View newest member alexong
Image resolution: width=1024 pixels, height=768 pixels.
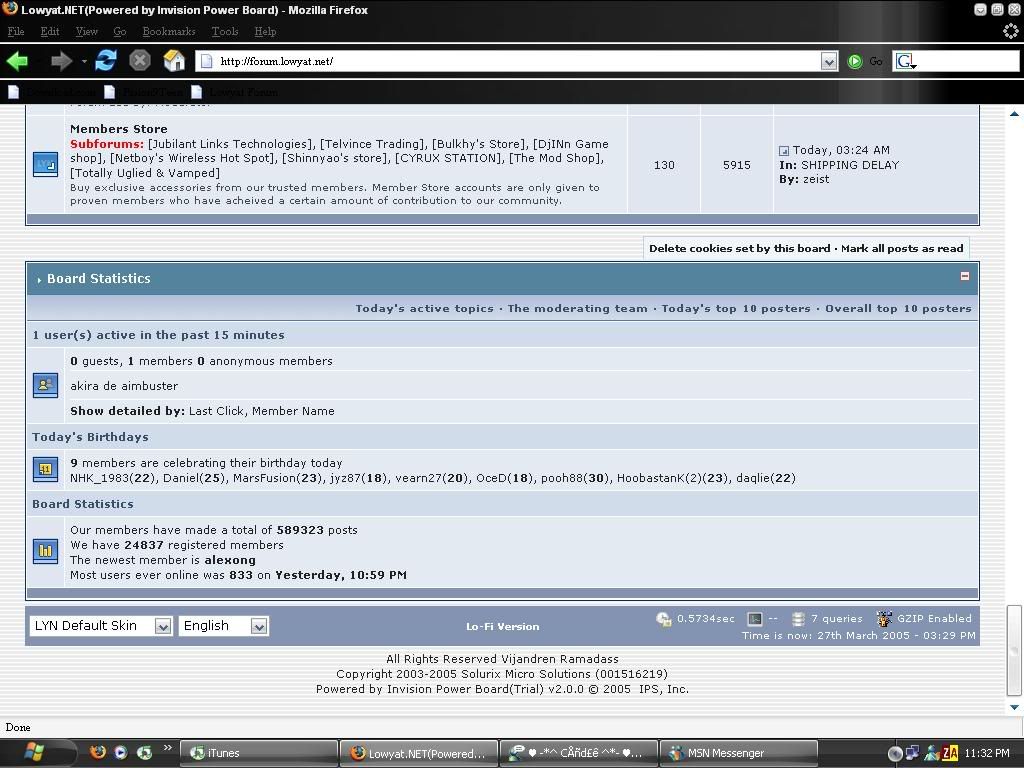click(230, 560)
